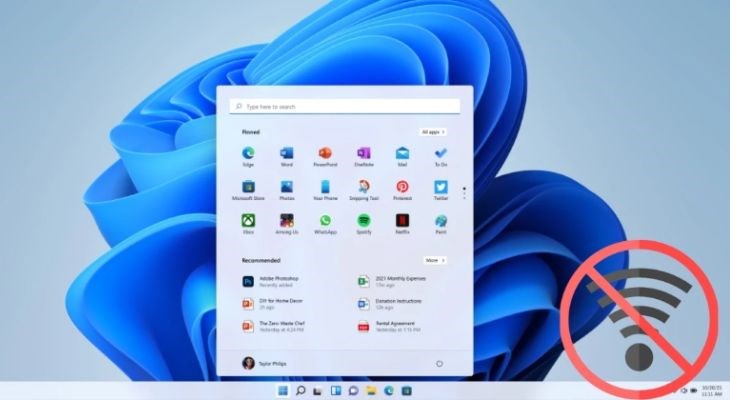This screenshot has height=400, width=730.
Task: Launch the Among Us game
Action: 287,224
